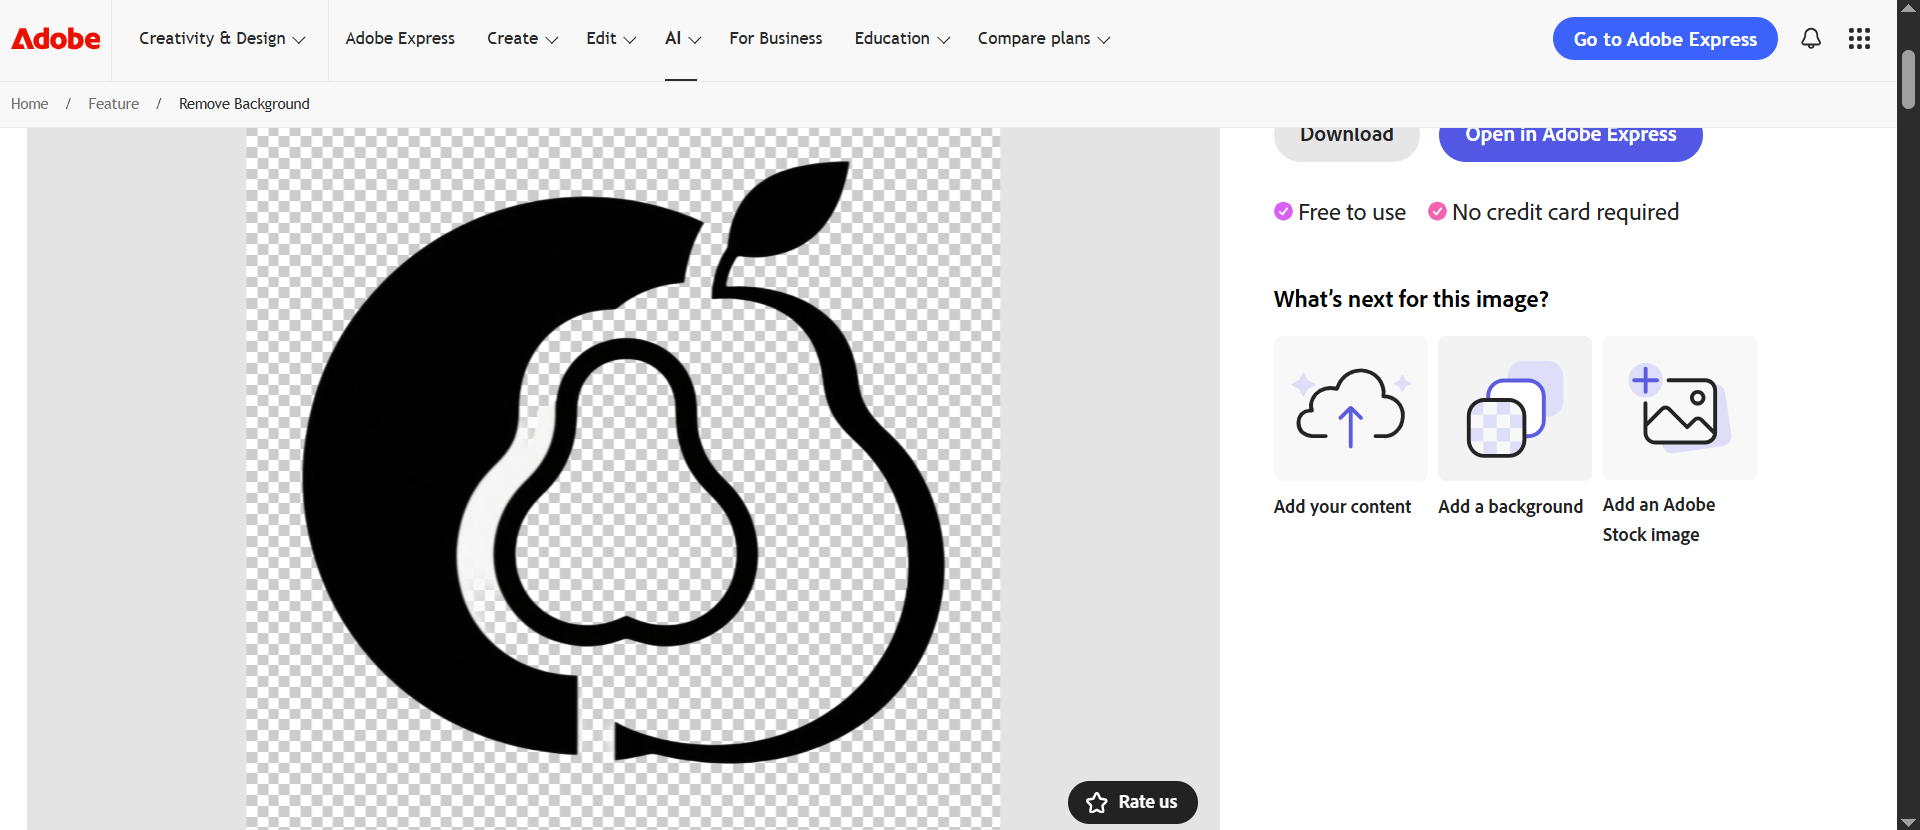Select Adobe Express in navigation

400,39
